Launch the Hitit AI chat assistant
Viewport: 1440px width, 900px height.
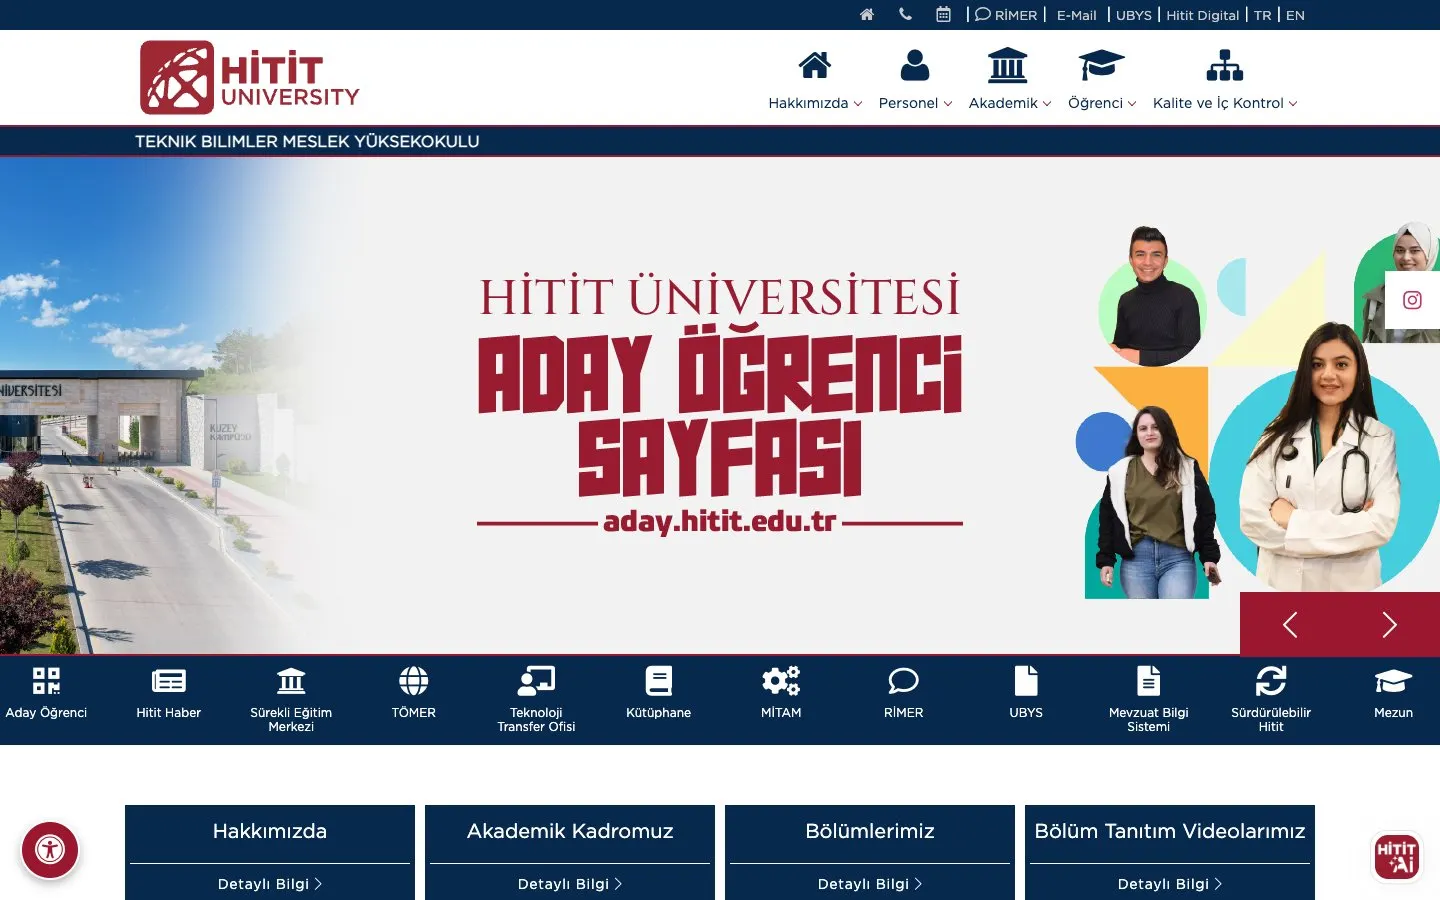1397,857
